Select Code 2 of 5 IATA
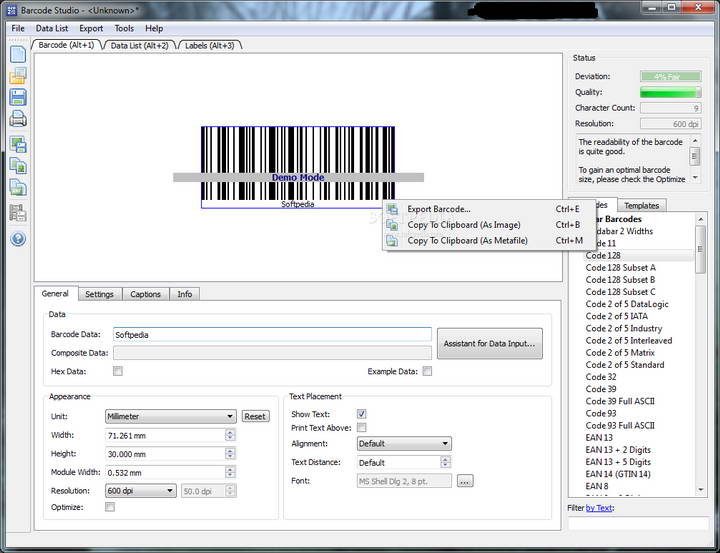Viewport: 720px width, 553px height. (617, 316)
